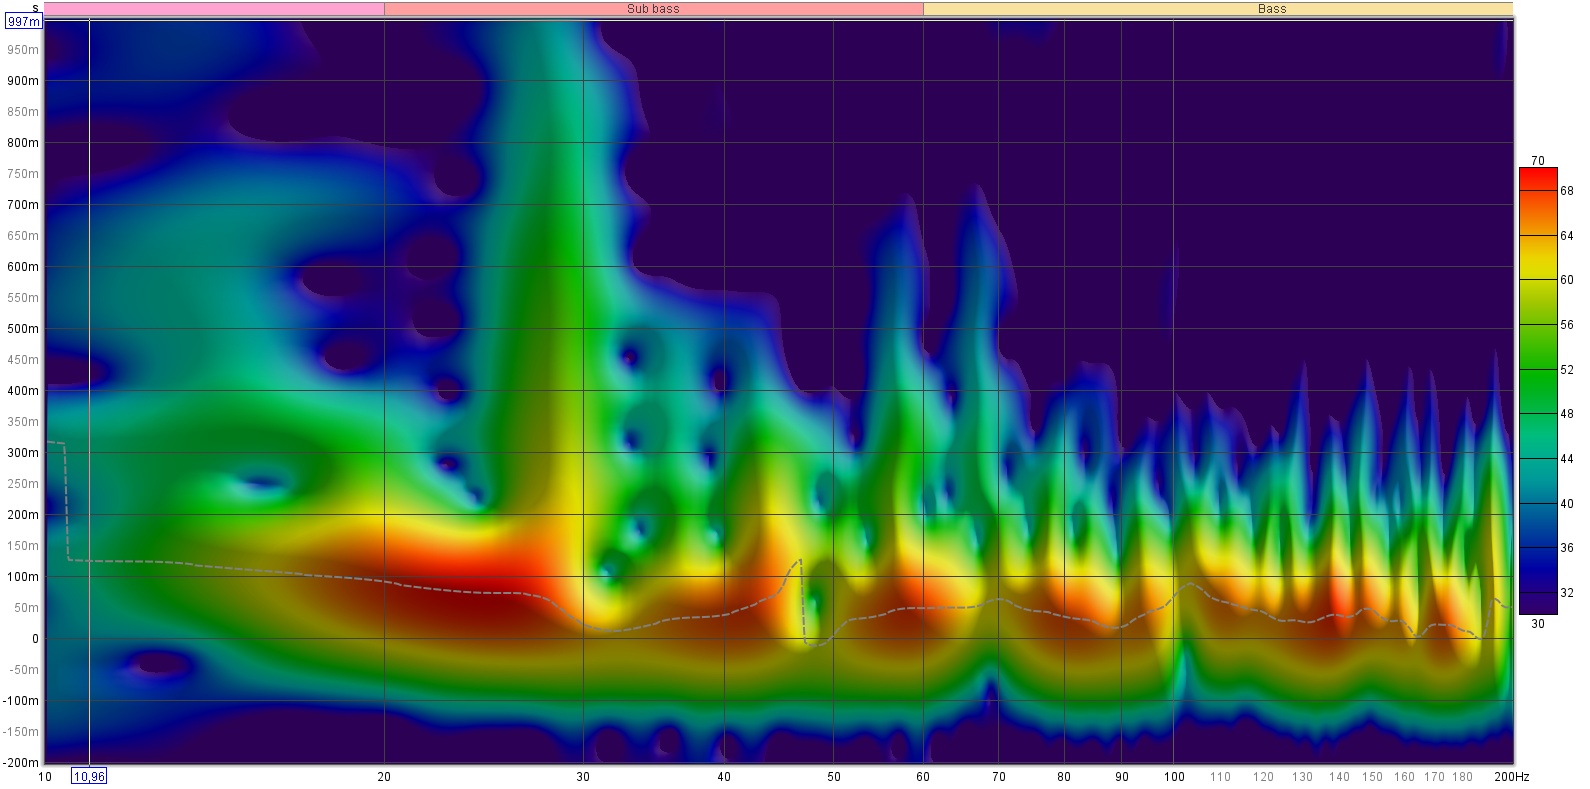Screen dimensions: 1590x789
Task: Click the s unit label above the time axis
Action: [35, 8]
